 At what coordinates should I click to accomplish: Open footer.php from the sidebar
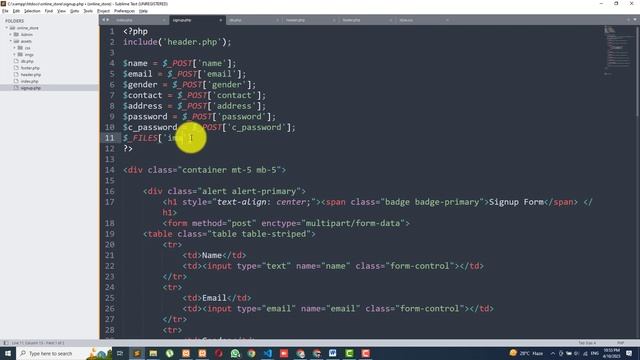click(30, 68)
